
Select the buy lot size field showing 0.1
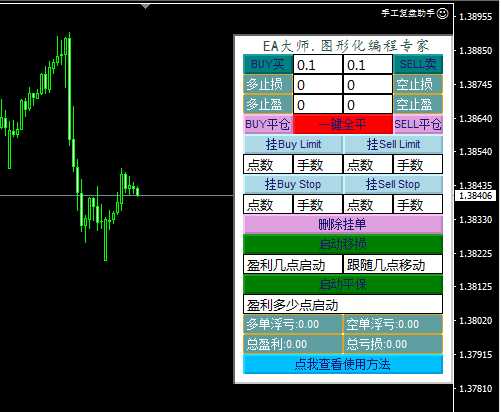tap(318, 64)
